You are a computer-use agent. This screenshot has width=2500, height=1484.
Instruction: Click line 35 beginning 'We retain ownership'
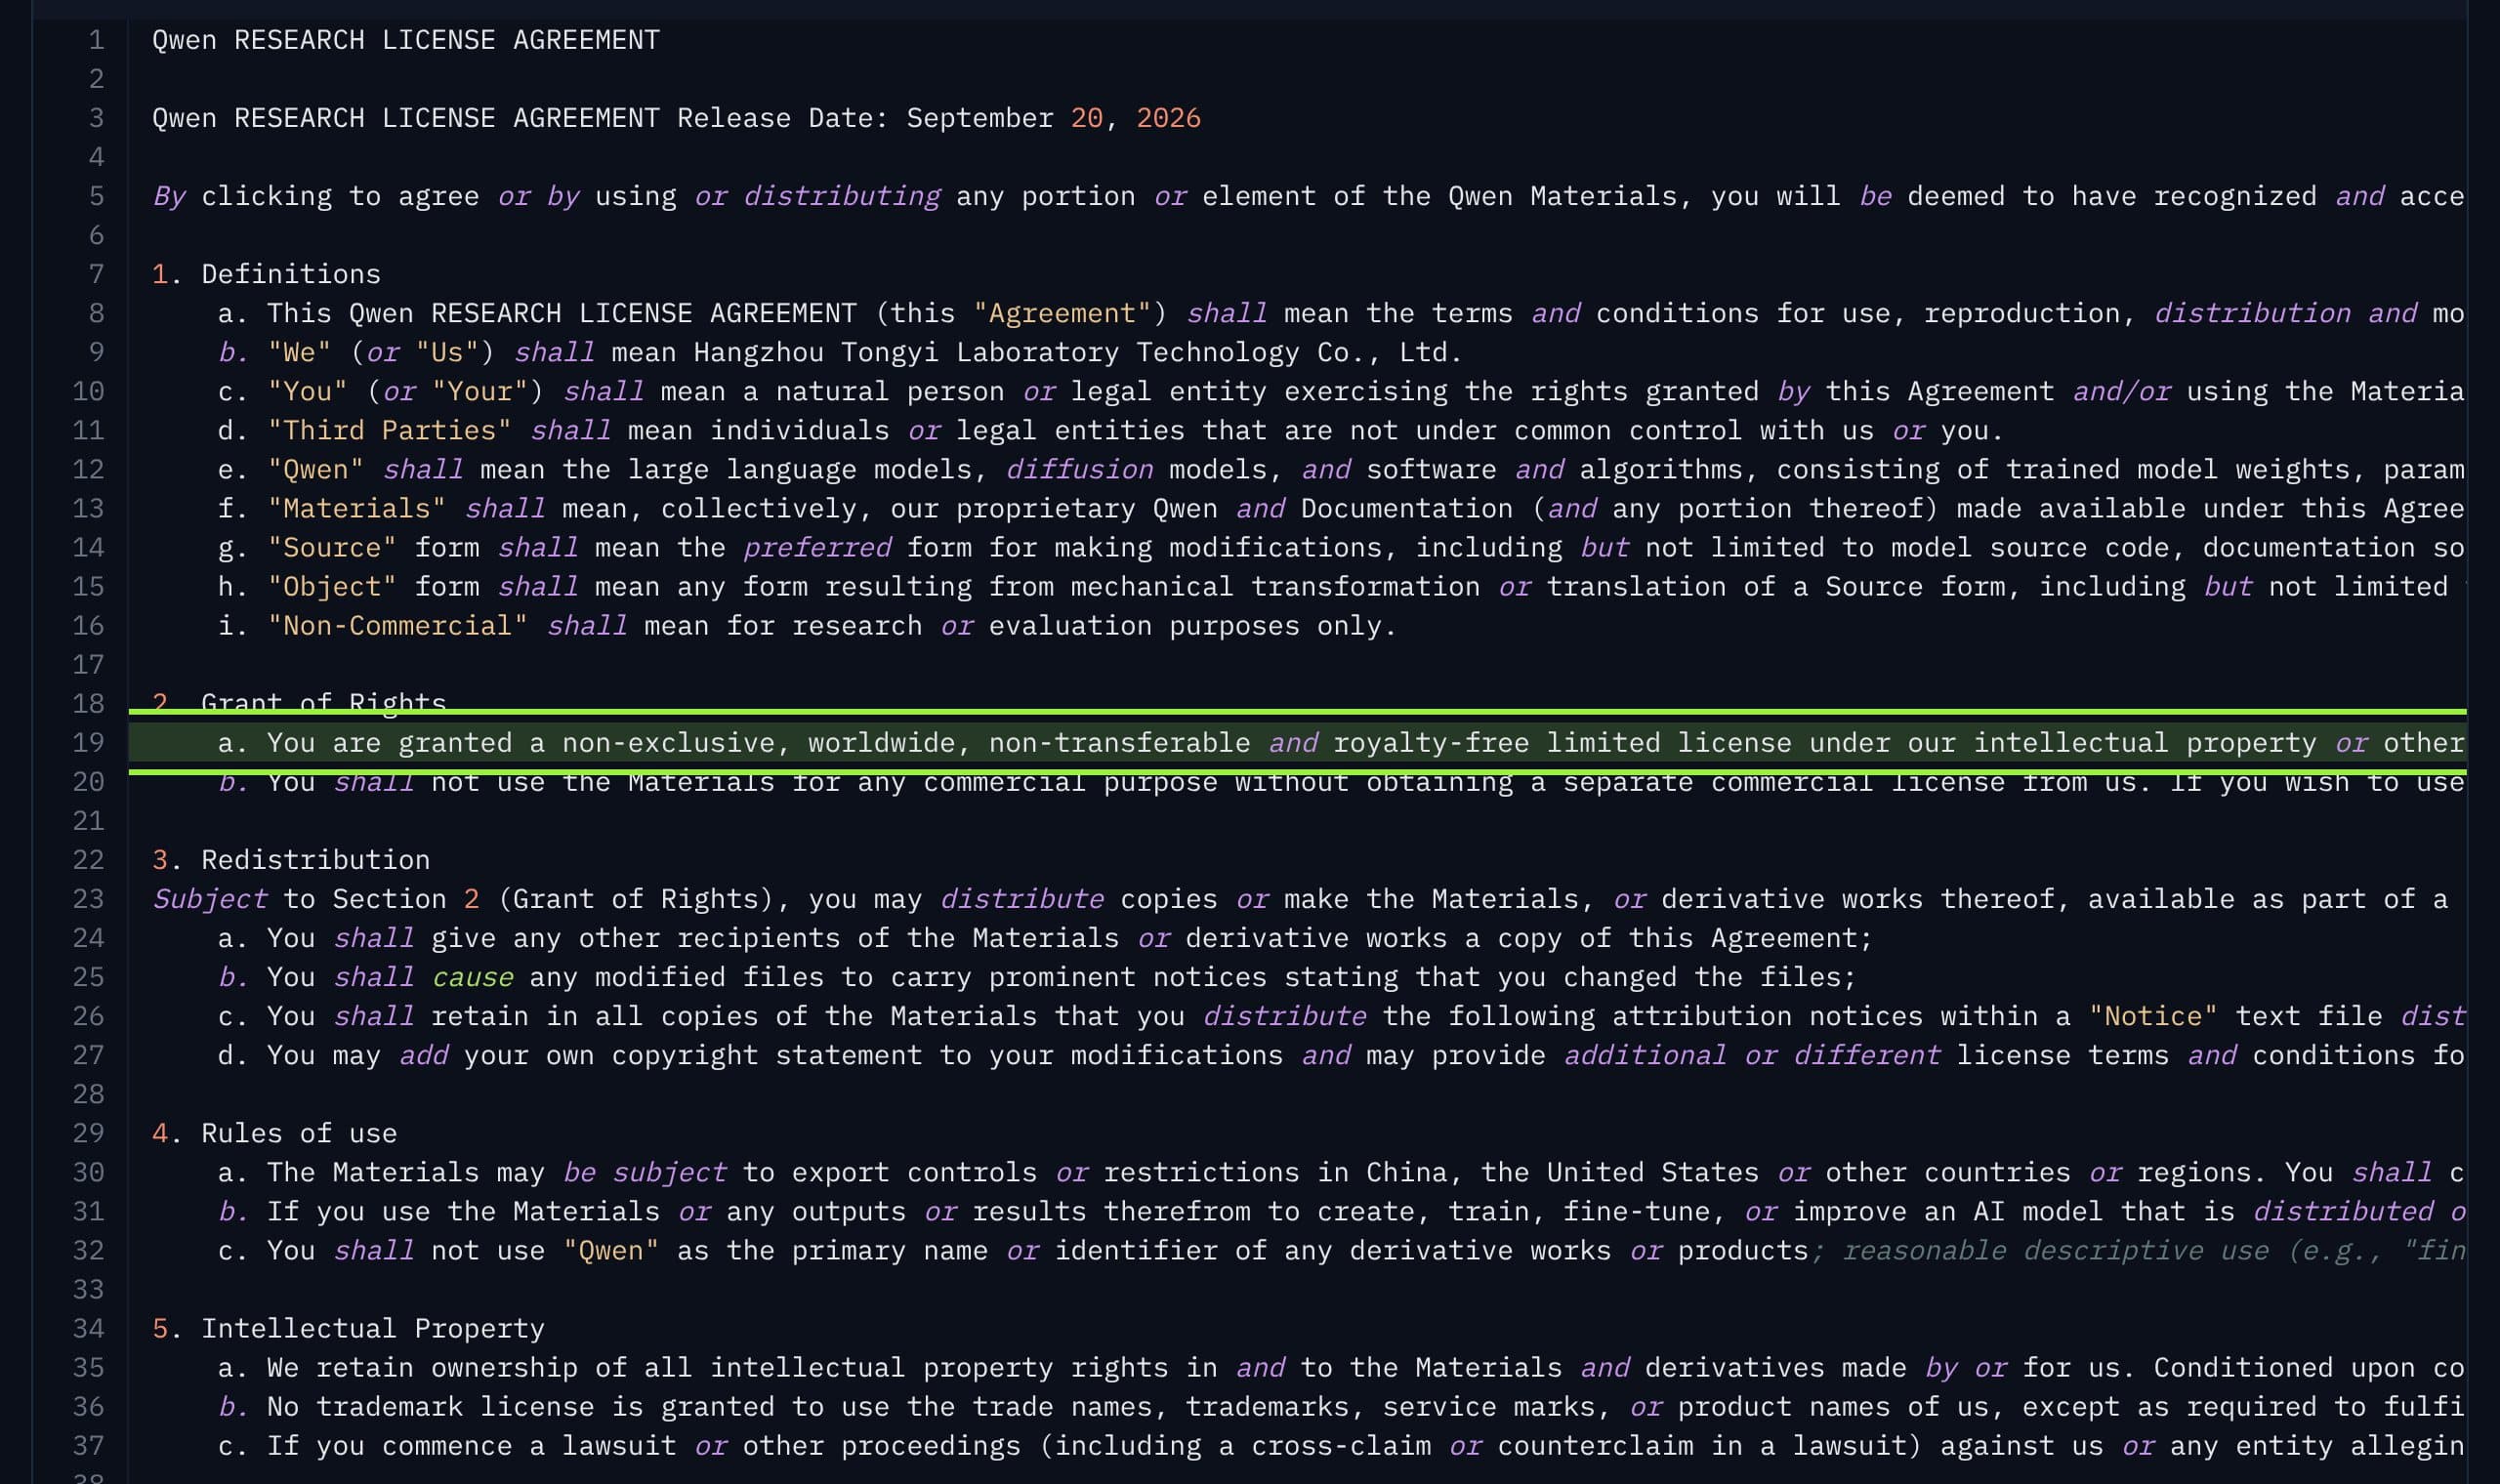pyautogui.click(x=1341, y=1367)
